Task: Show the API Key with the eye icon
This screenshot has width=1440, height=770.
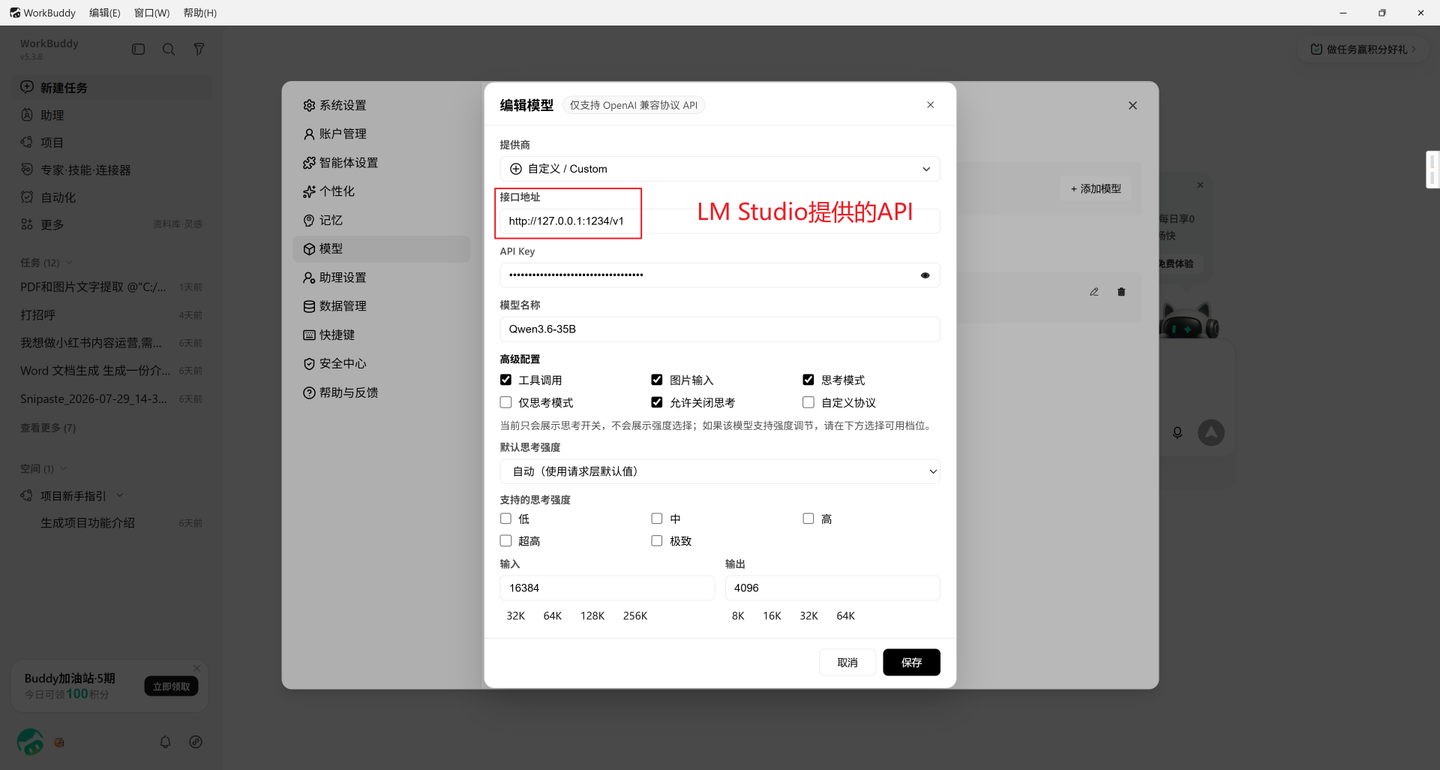Action: point(925,275)
